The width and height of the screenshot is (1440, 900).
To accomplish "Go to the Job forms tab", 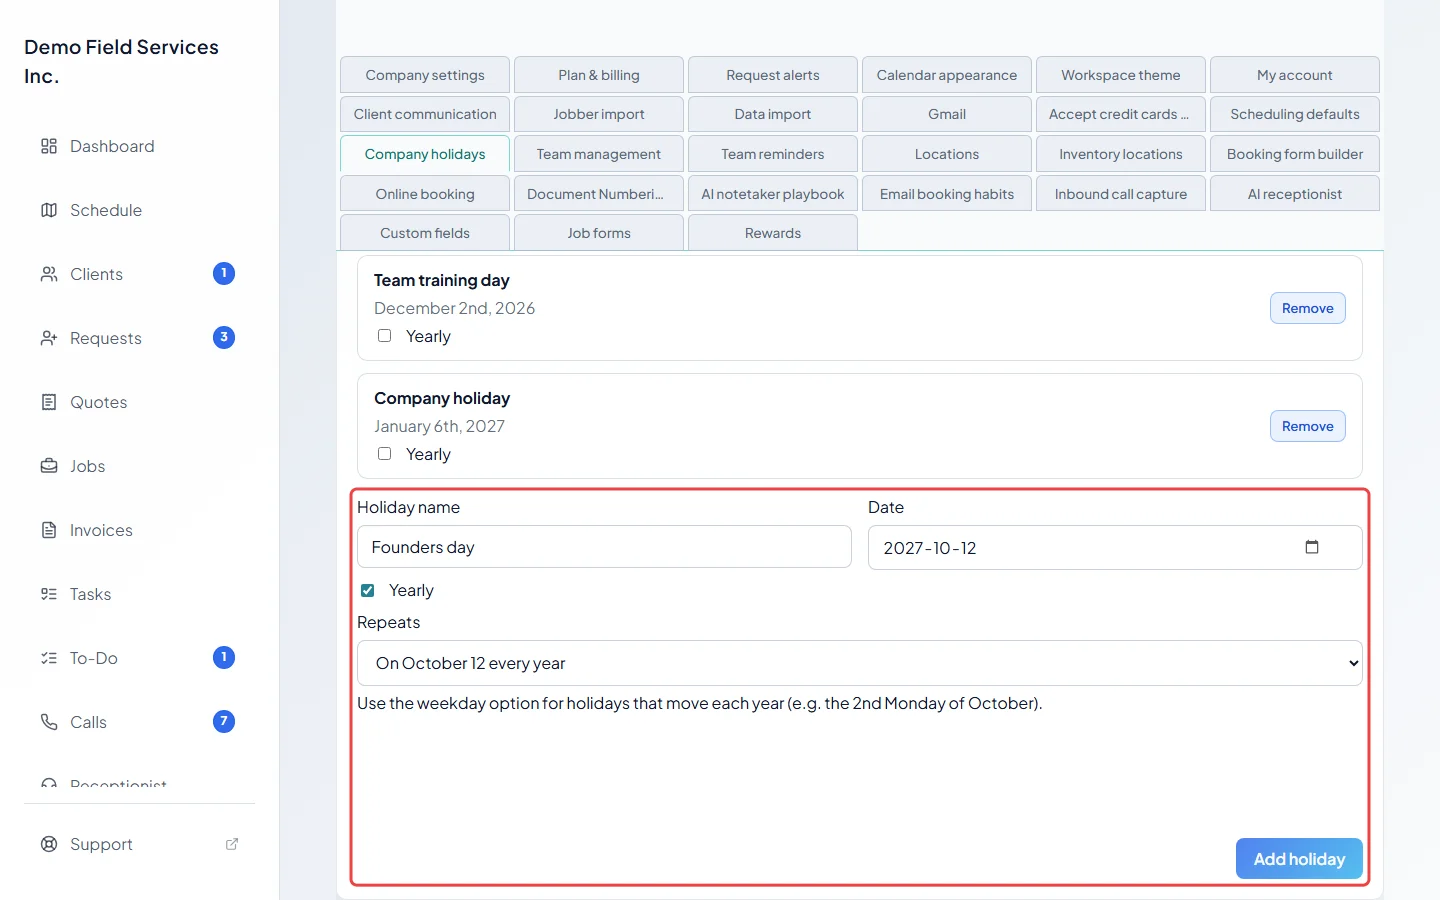I will point(599,233).
